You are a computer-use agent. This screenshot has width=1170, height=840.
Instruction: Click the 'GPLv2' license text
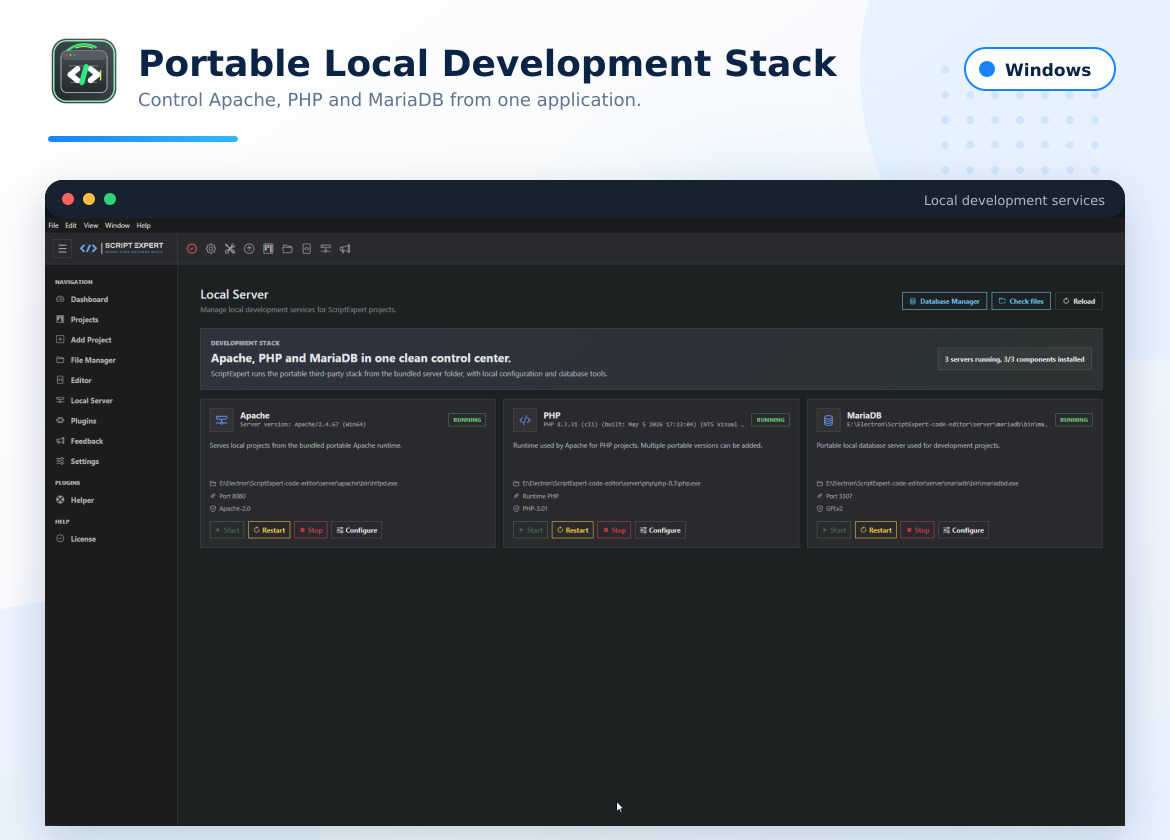[834, 509]
